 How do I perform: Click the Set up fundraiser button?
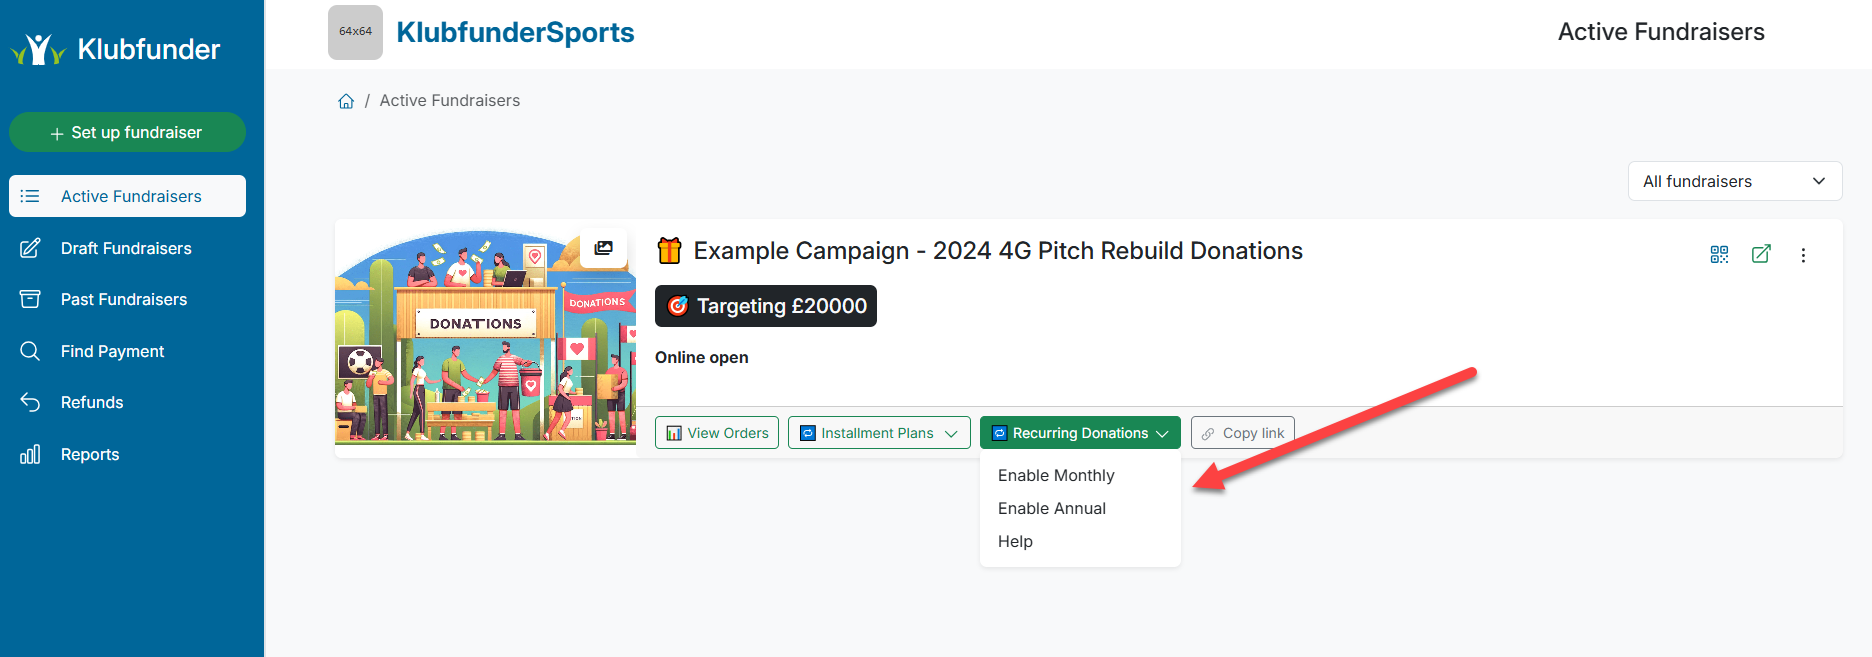pyautogui.click(x=127, y=132)
